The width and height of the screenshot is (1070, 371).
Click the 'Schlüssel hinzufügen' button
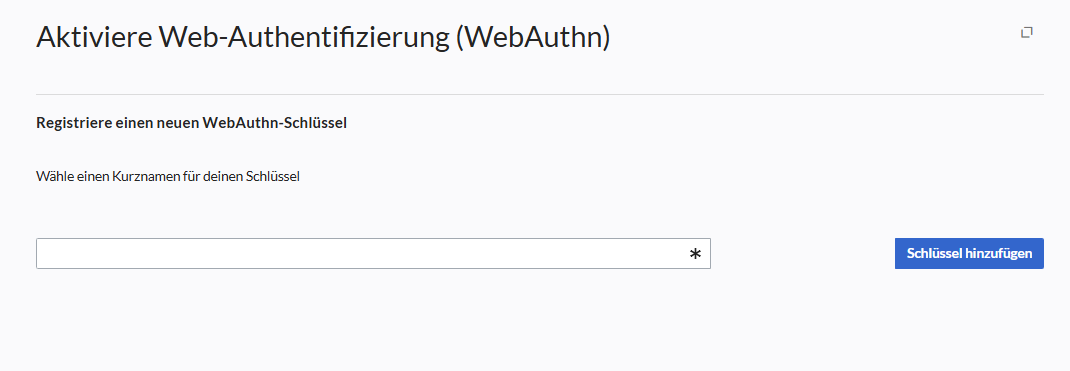coord(969,253)
